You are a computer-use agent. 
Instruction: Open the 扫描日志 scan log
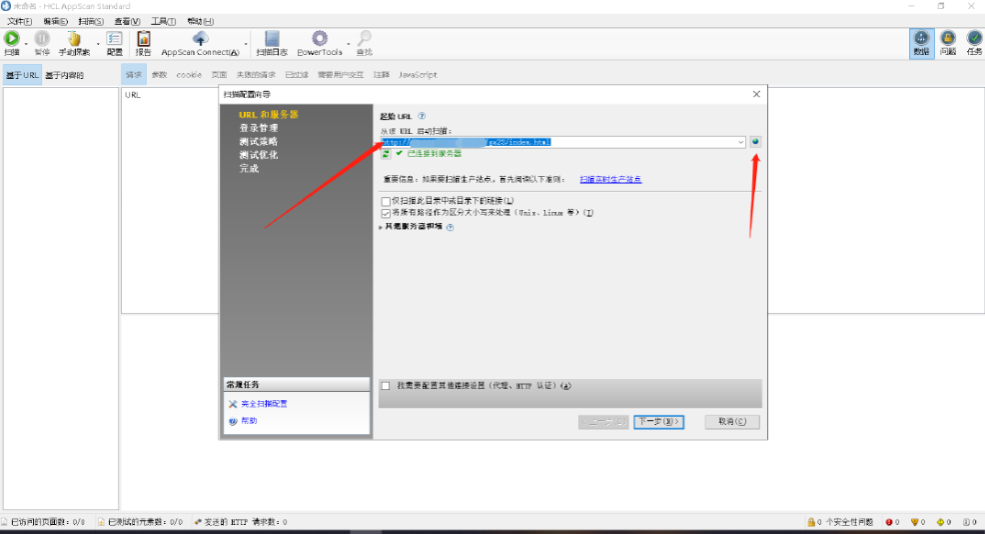click(x=271, y=38)
